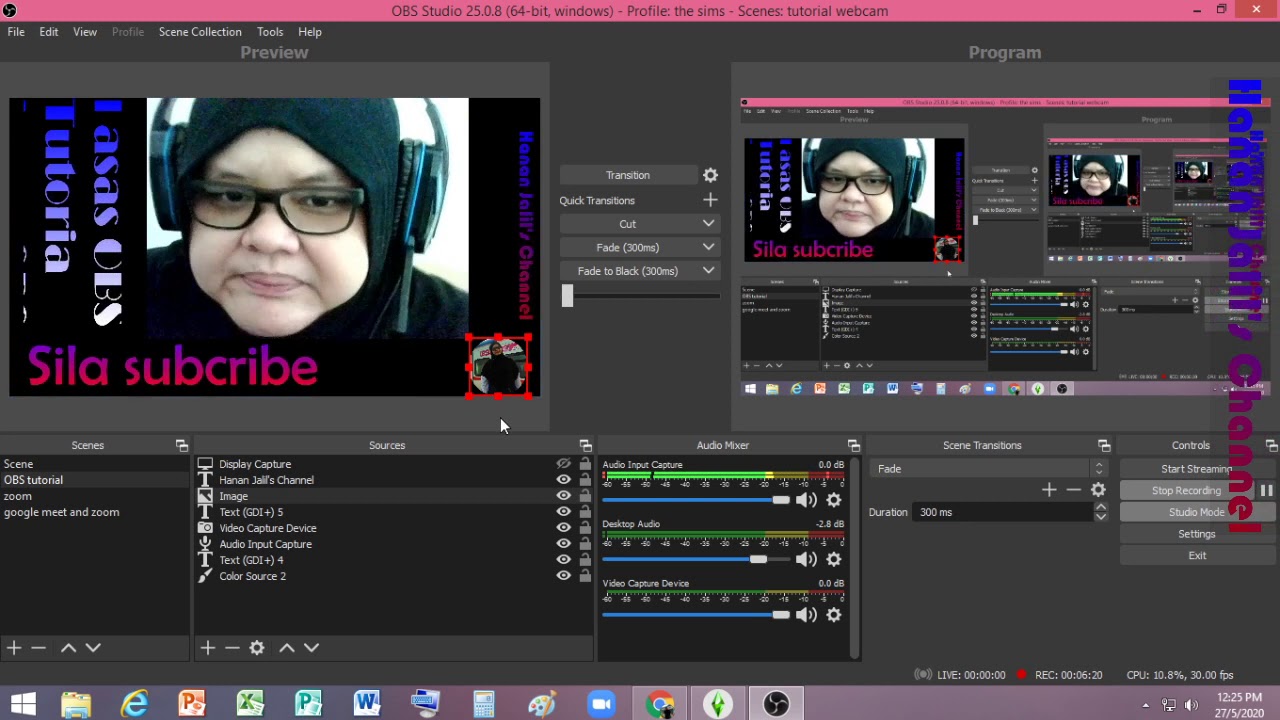Open the Scene Collection menu
This screenshot has height=720, width=1280.
(x=200, y=32)
